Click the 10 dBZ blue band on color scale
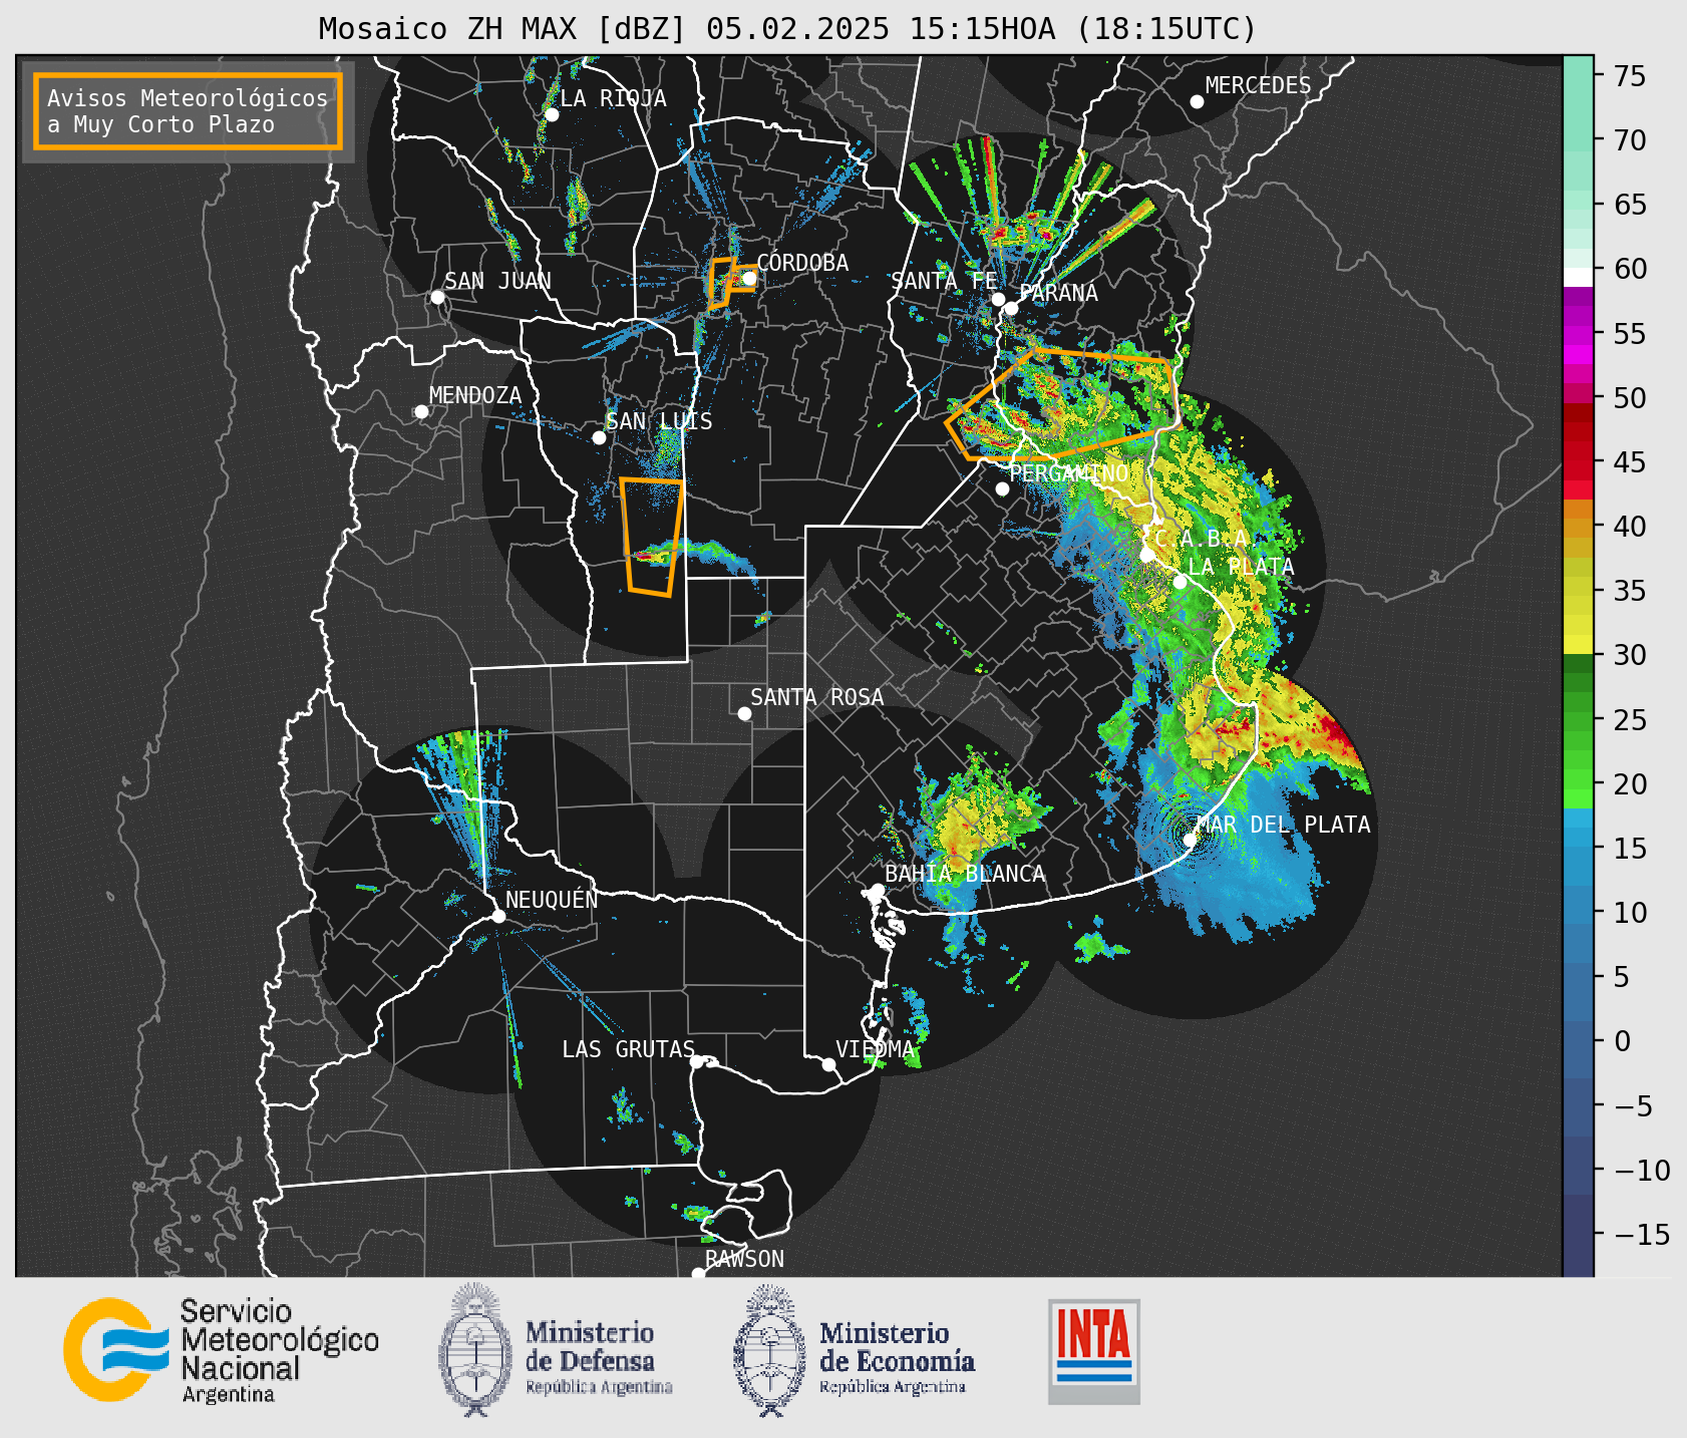 pos(1578,912)
